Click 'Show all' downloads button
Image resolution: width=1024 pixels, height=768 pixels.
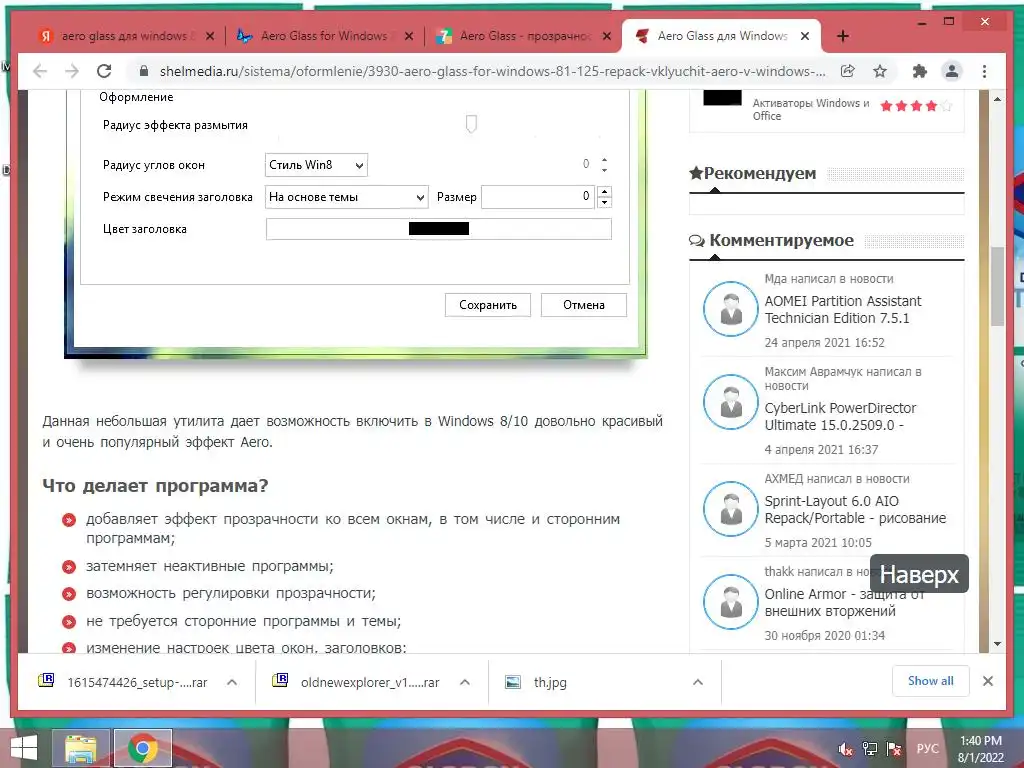tap(931, 681)
